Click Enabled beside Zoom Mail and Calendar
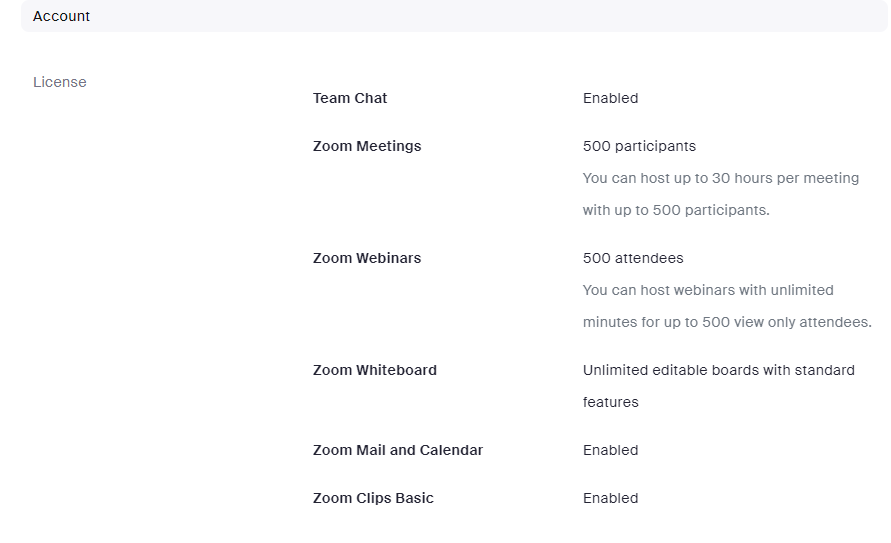 pos(610,450)
